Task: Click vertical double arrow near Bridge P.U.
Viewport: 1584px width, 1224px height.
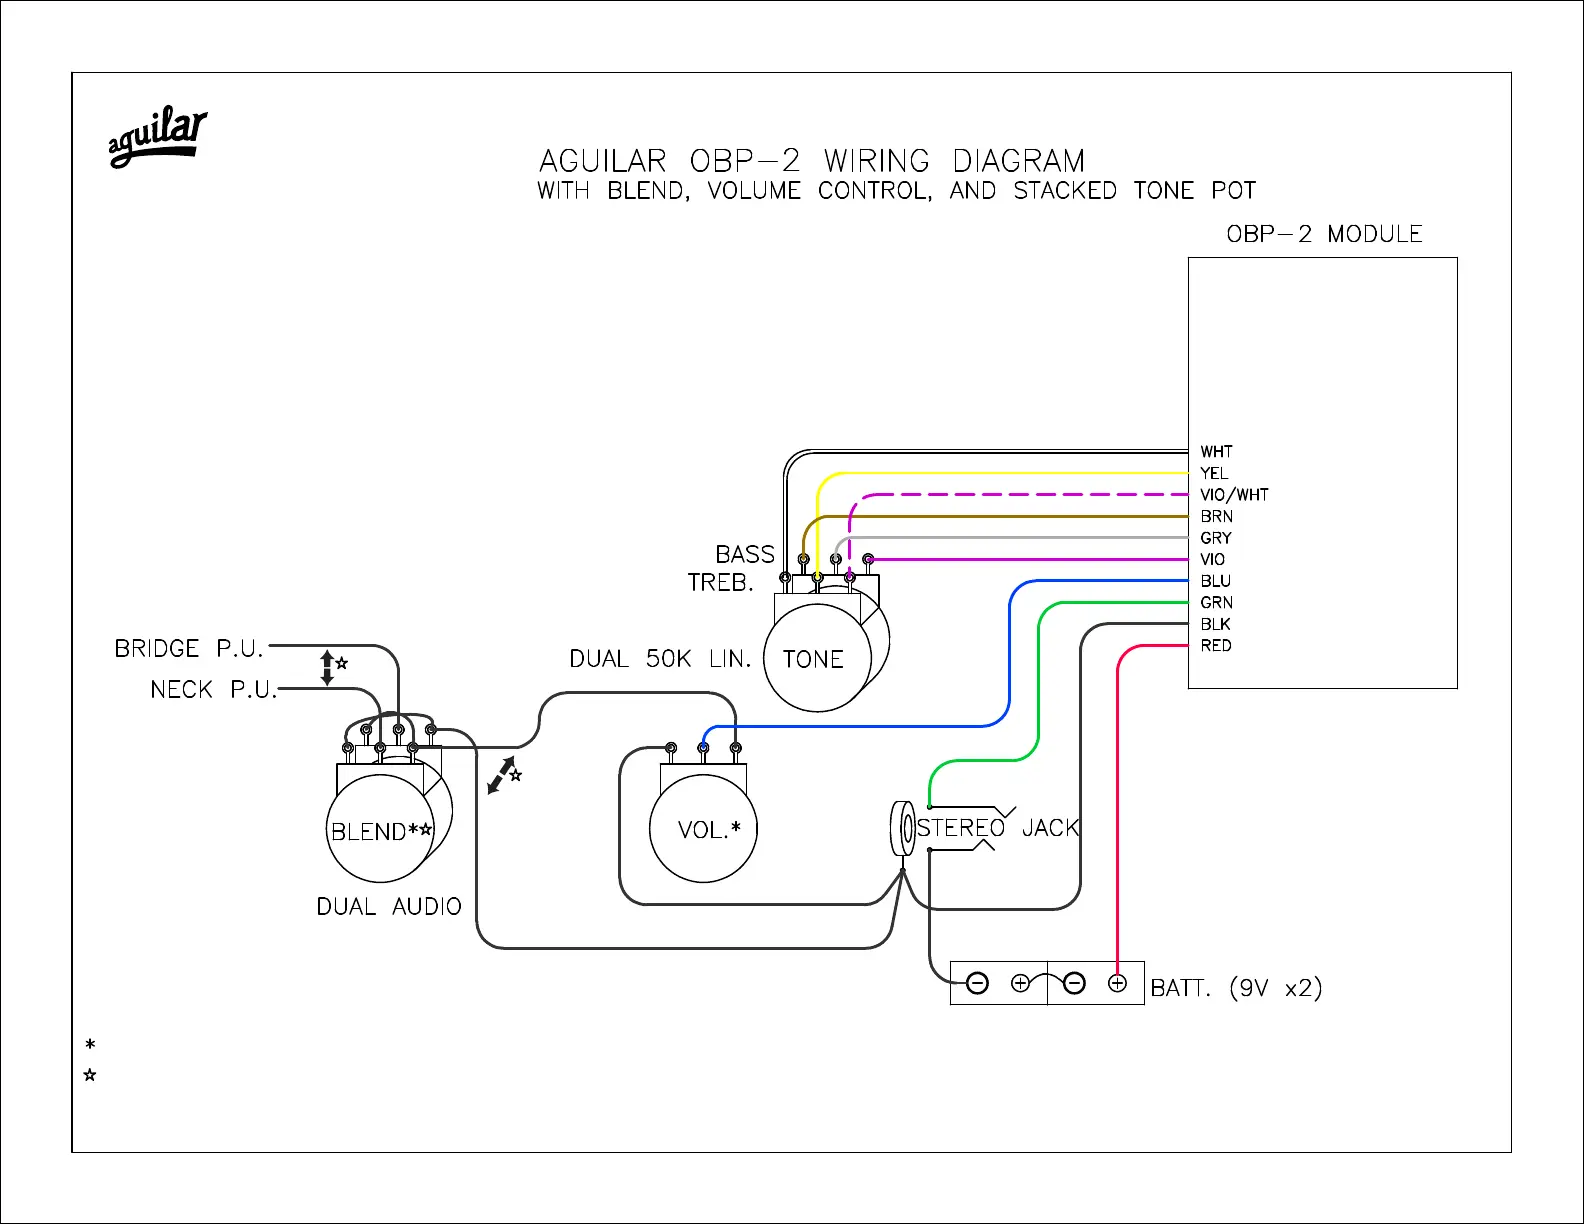Action: [x=327, y=667]
